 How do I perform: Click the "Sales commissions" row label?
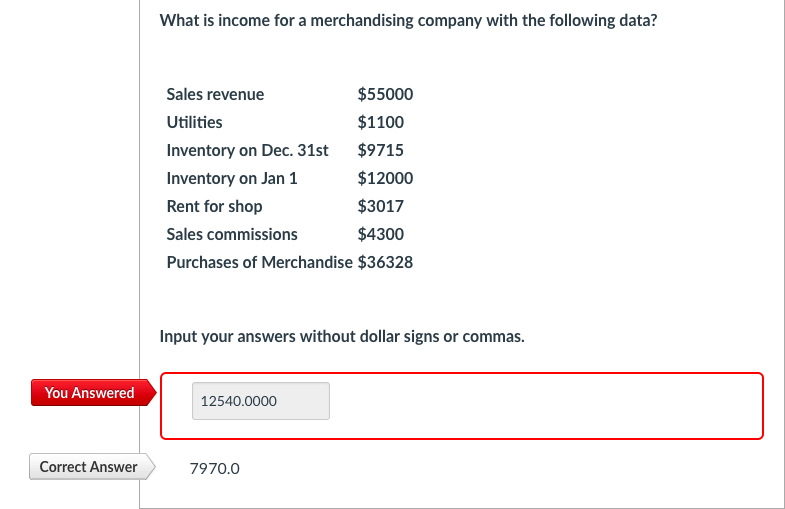coord(231,234)
